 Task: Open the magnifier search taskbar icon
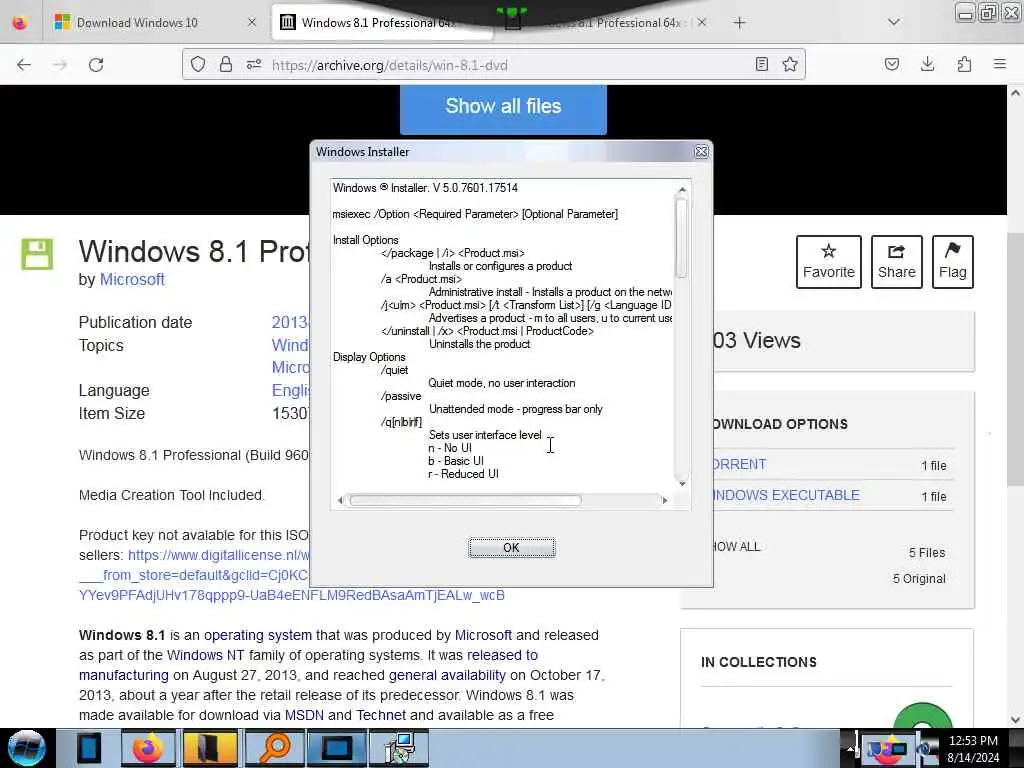pos(274,748)
